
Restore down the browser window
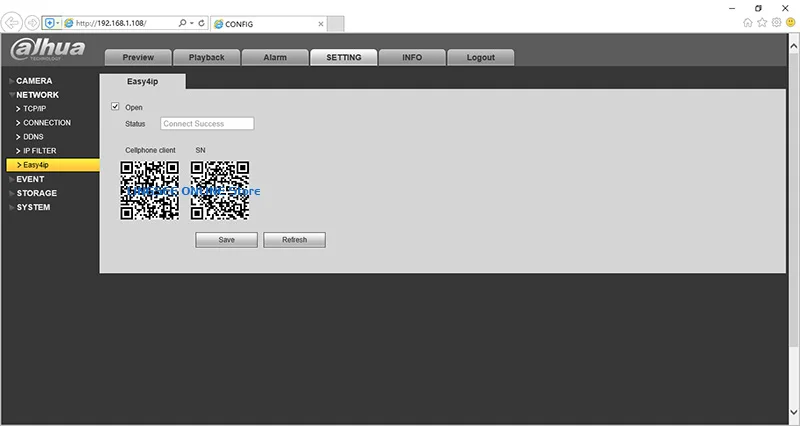click(758, 8)
